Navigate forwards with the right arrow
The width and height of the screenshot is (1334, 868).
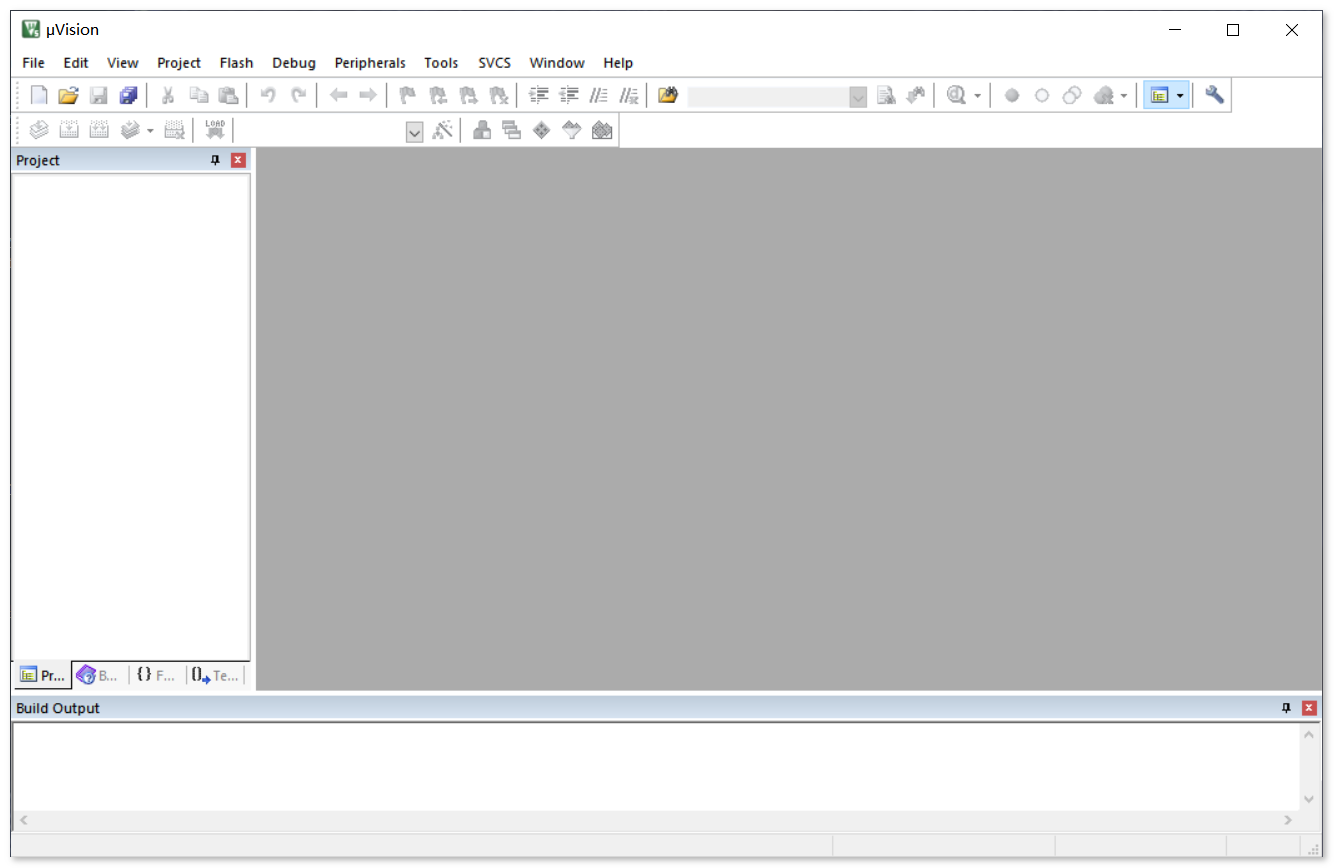tap(368, 96)
